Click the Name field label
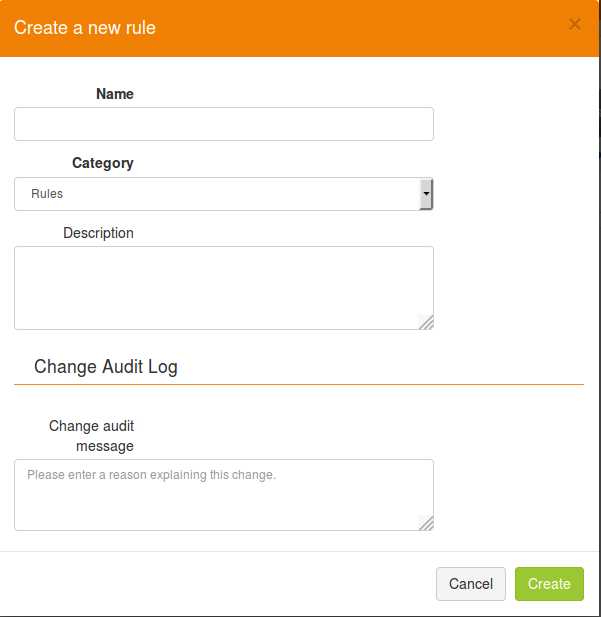601x617 pixels. (115, 94)
